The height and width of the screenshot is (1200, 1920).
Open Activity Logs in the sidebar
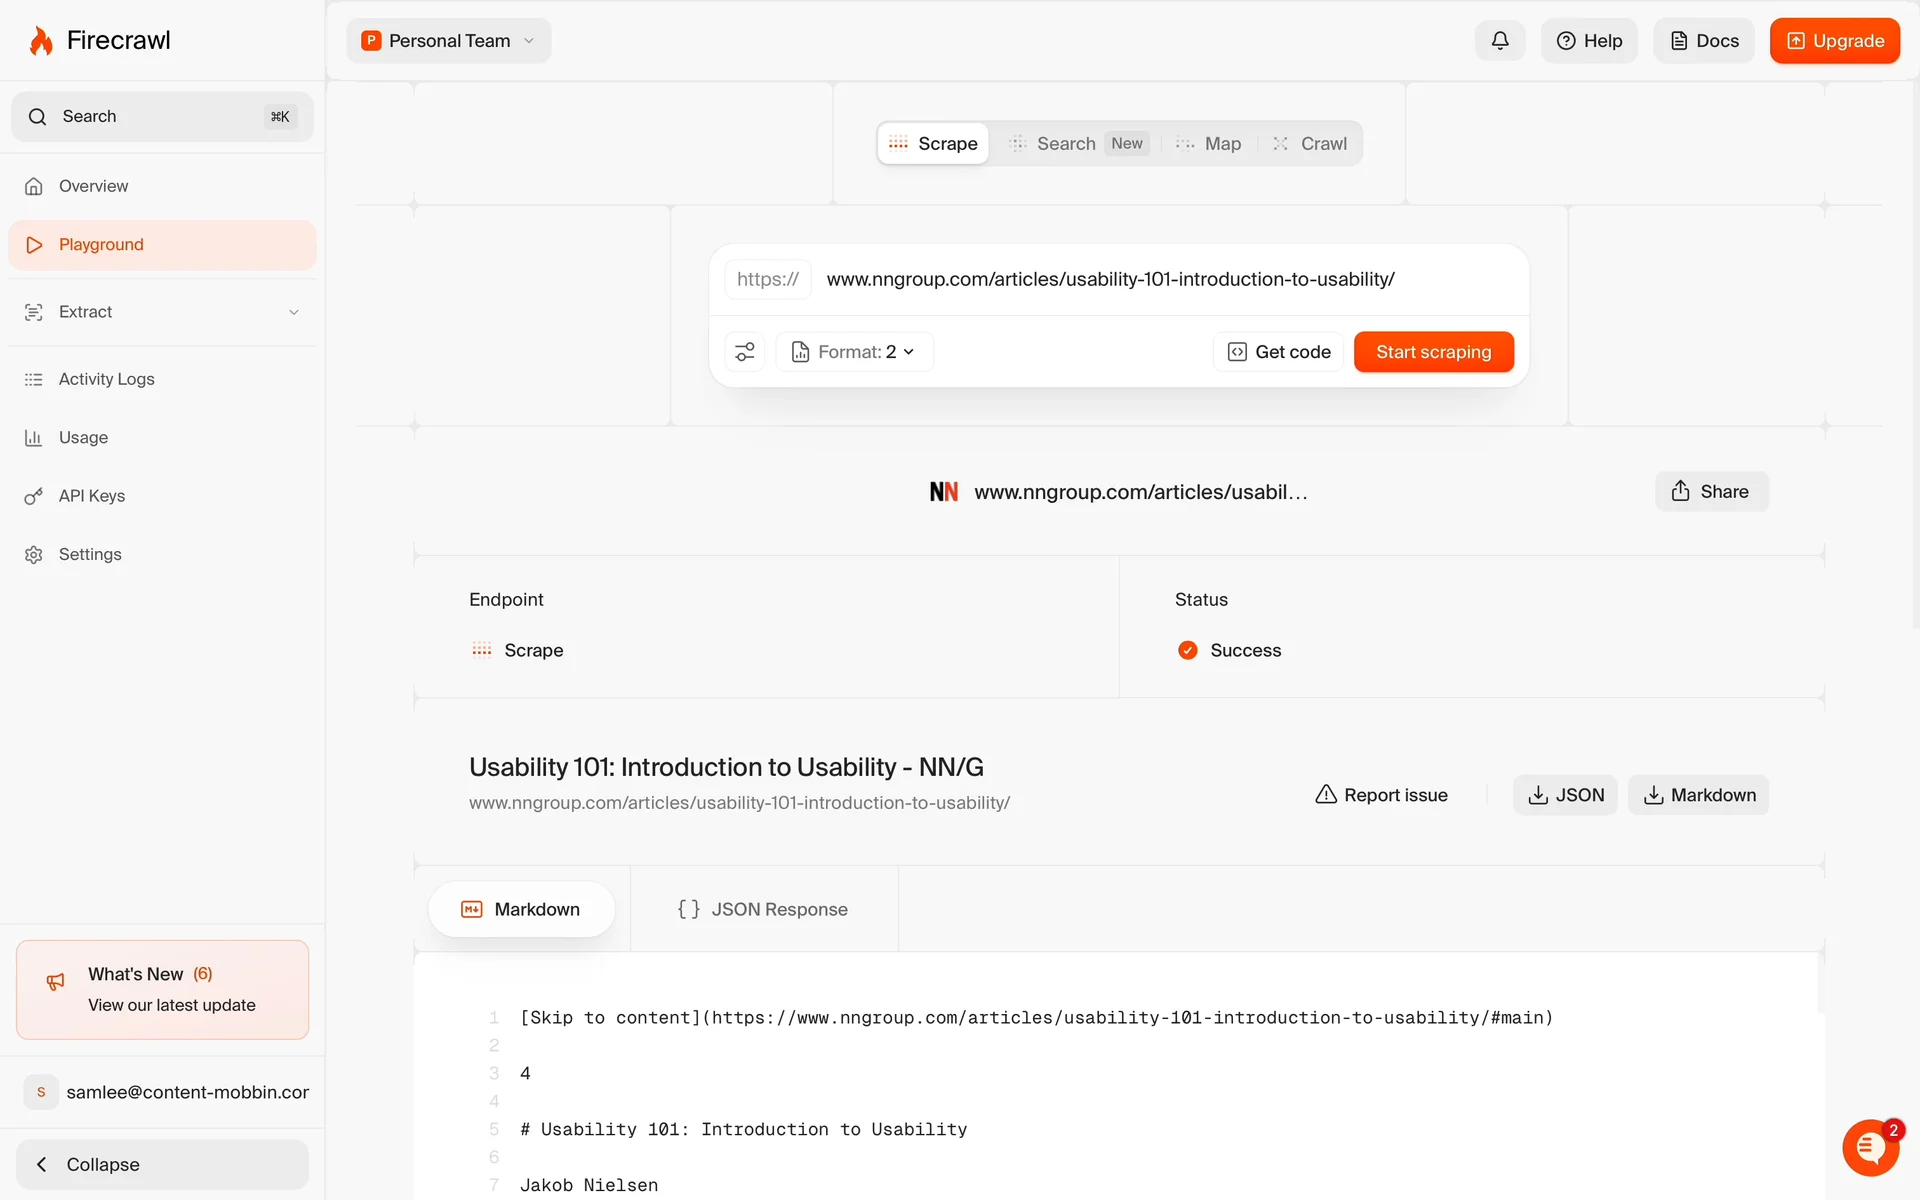pos(106,379)
